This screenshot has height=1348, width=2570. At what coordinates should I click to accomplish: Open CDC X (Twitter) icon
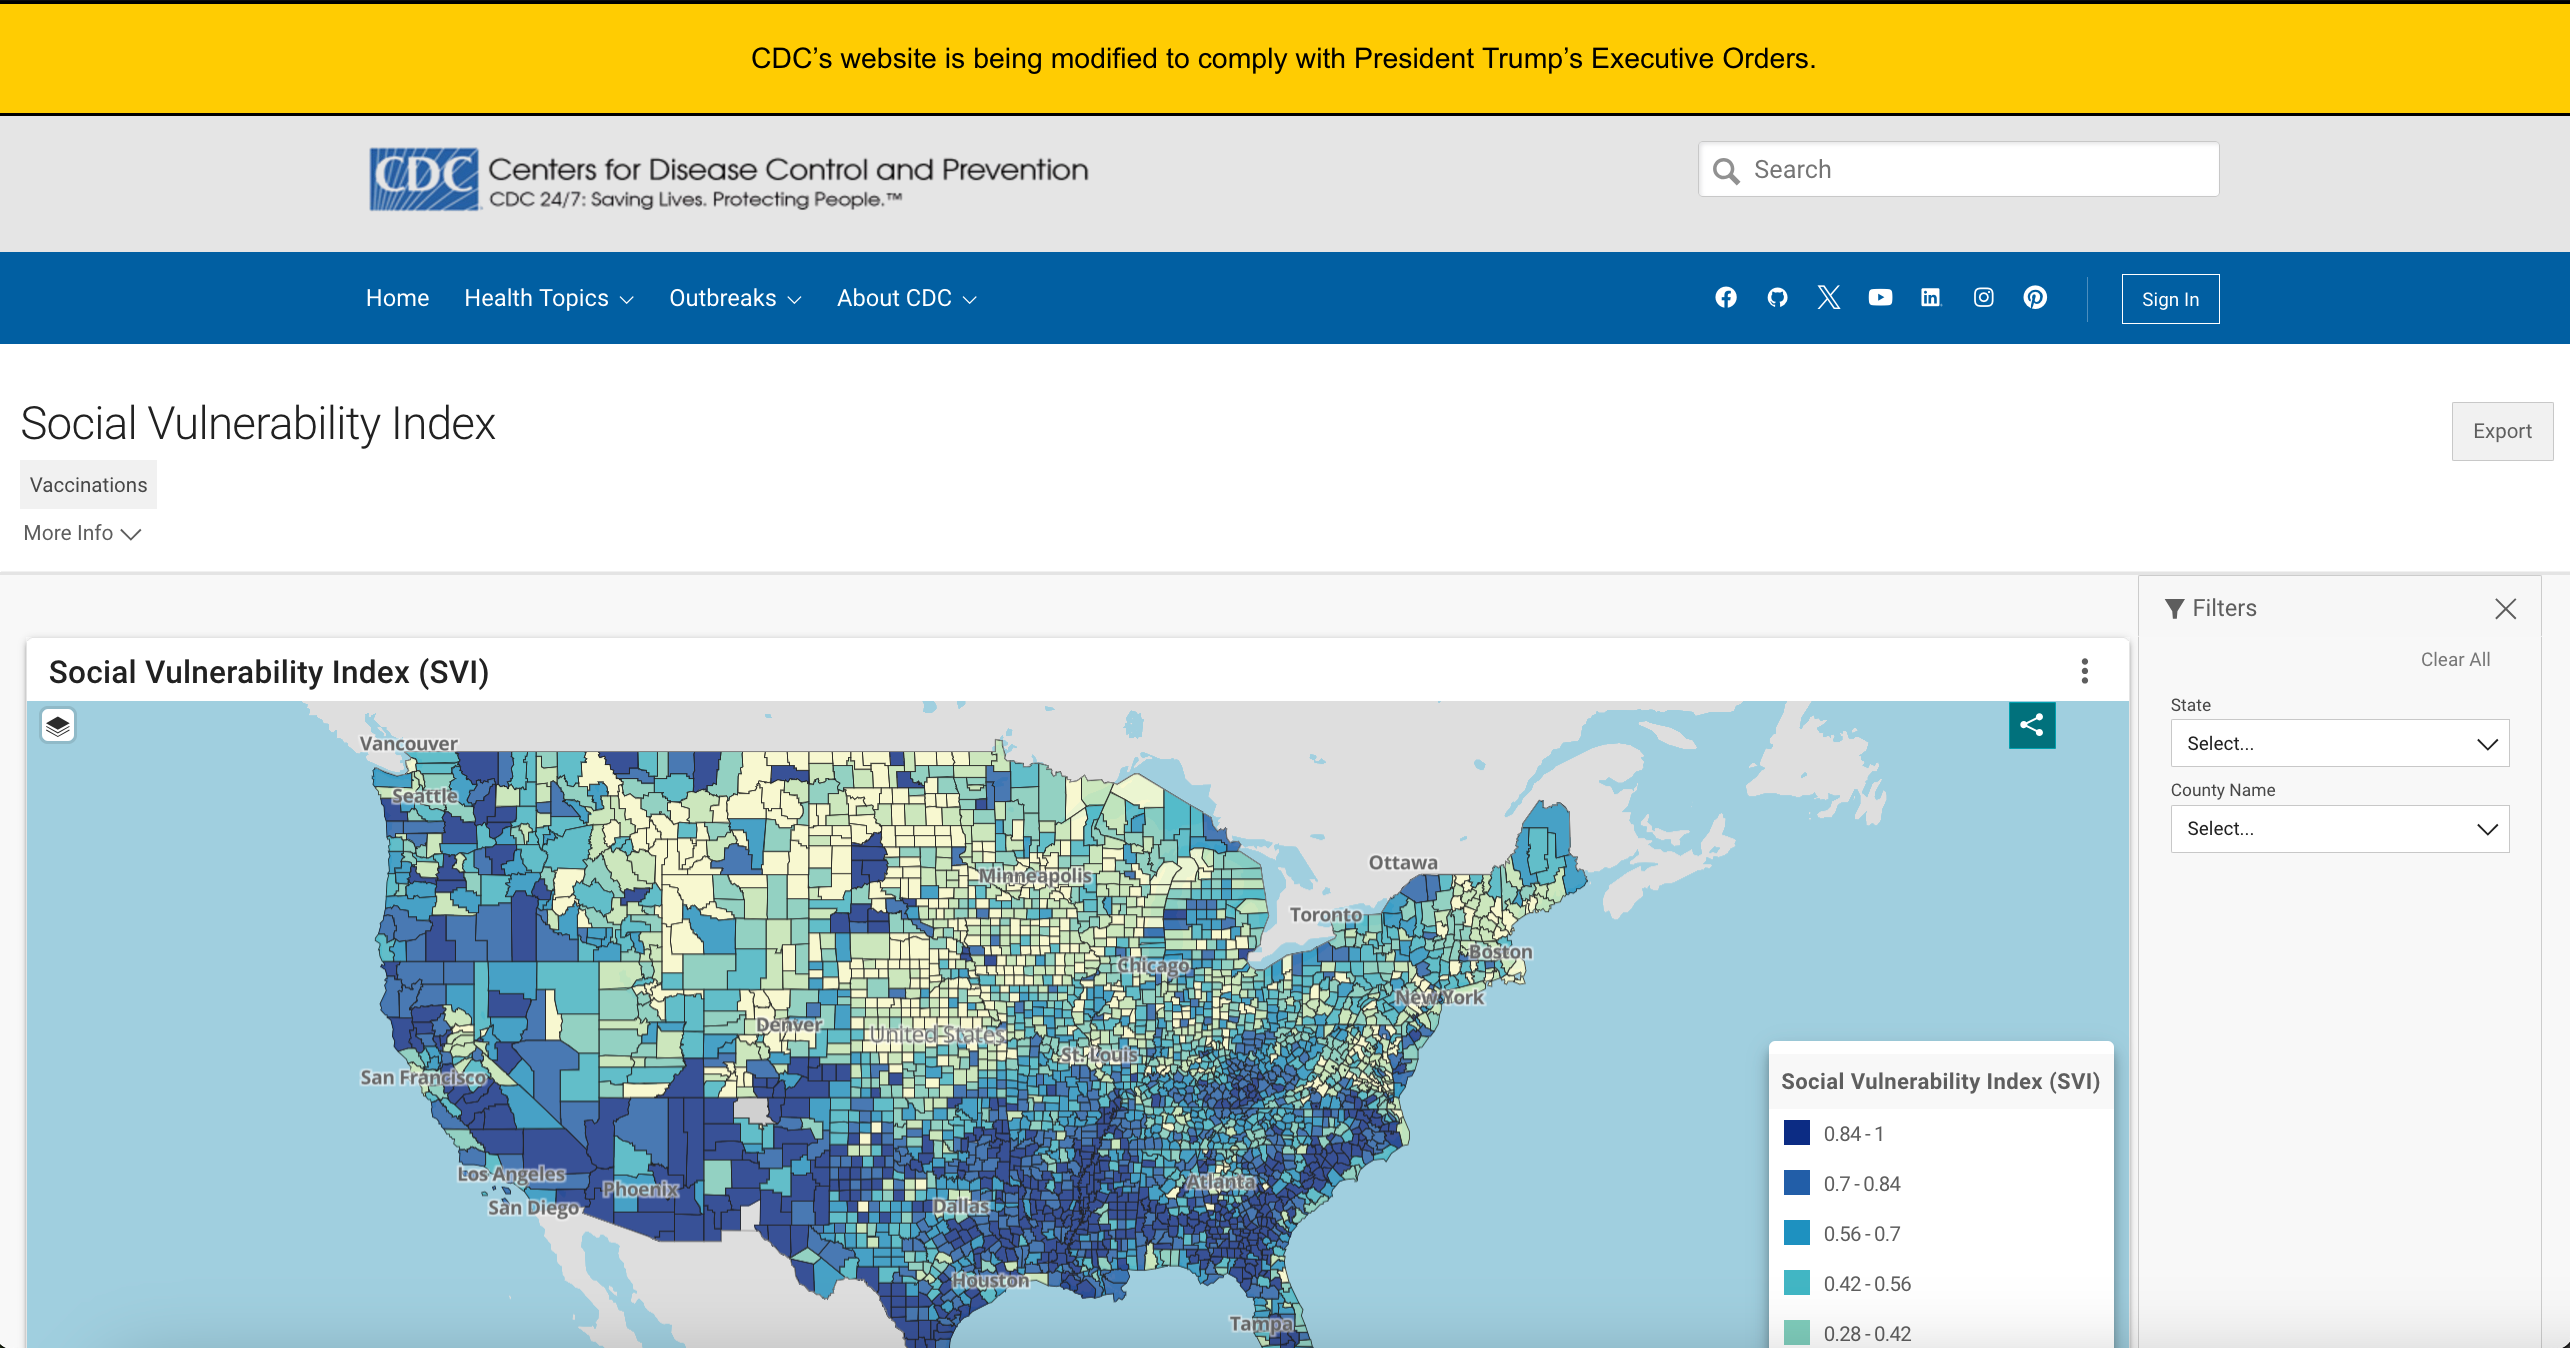click(1829, 298)
